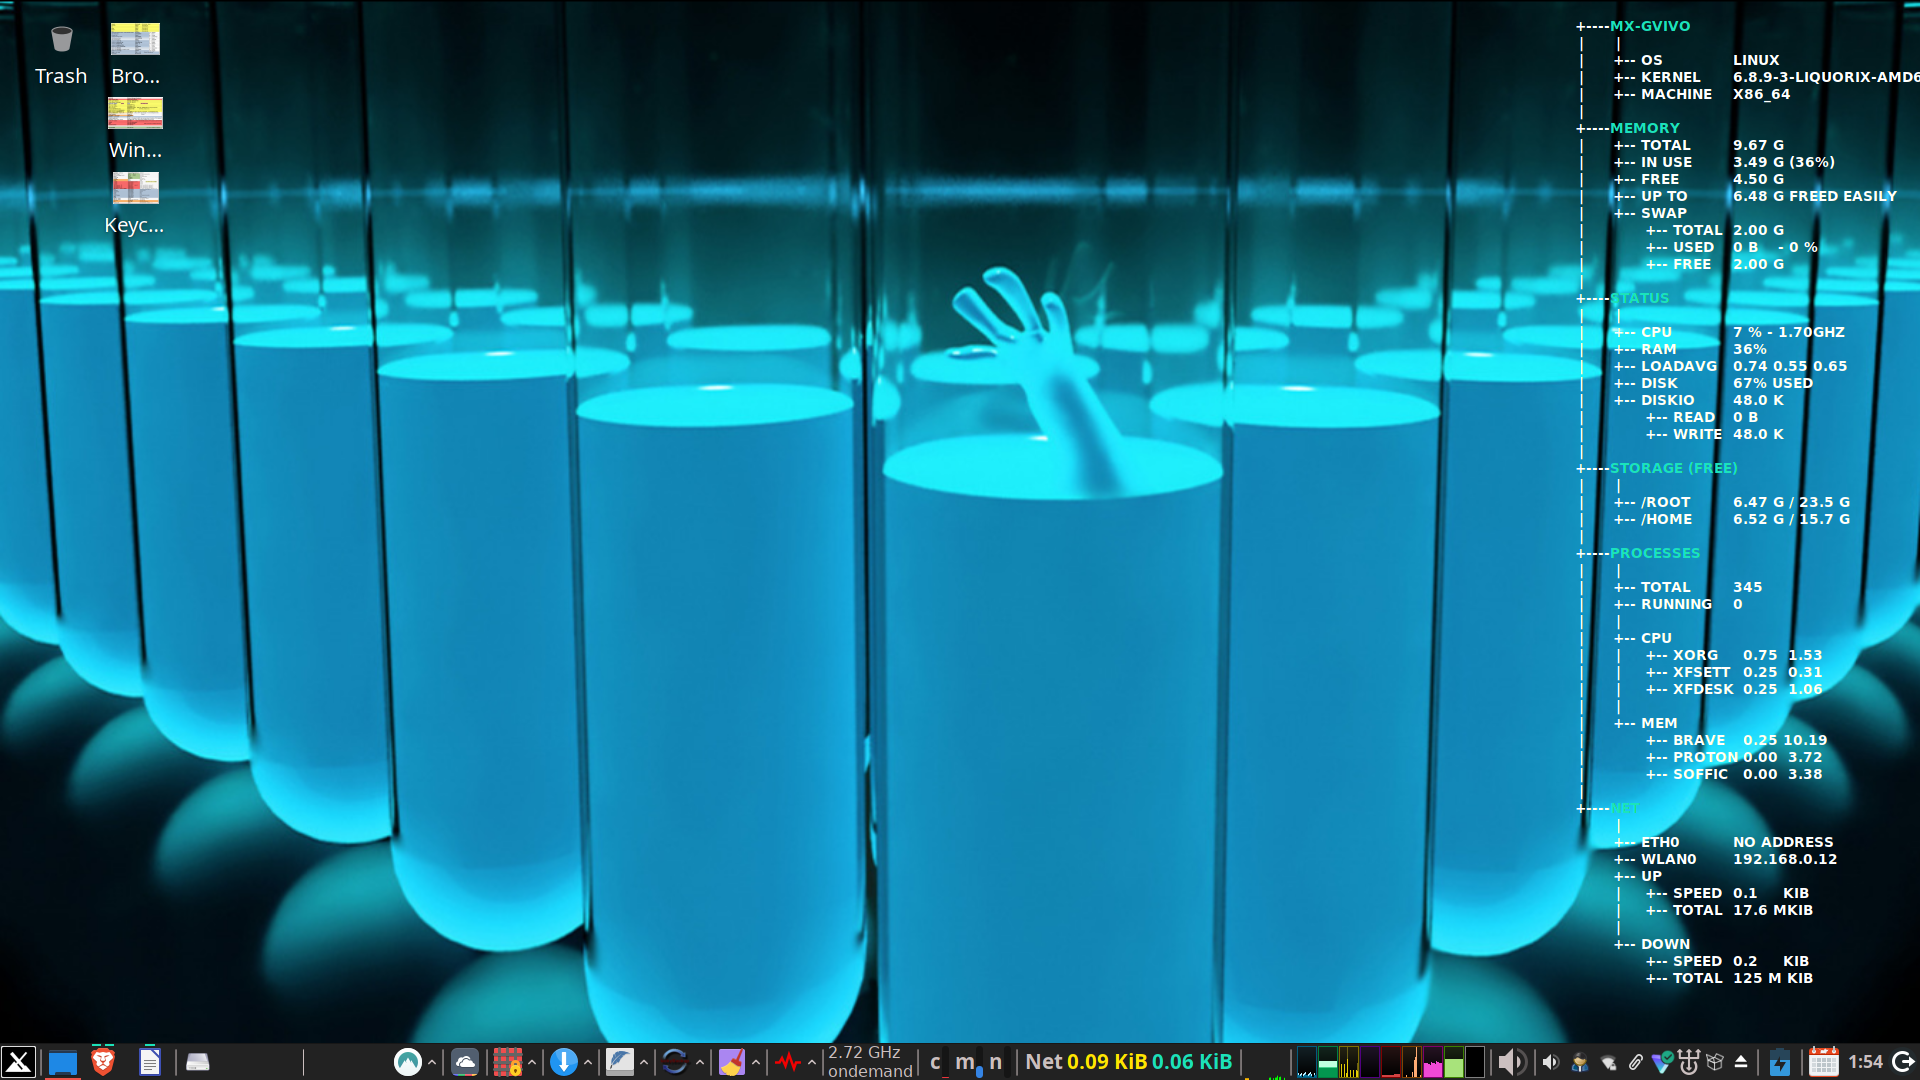Open the sync arrows launcher
Screen dimensions: 1920x1080
pyautogui.click(x=675, y=1062)
